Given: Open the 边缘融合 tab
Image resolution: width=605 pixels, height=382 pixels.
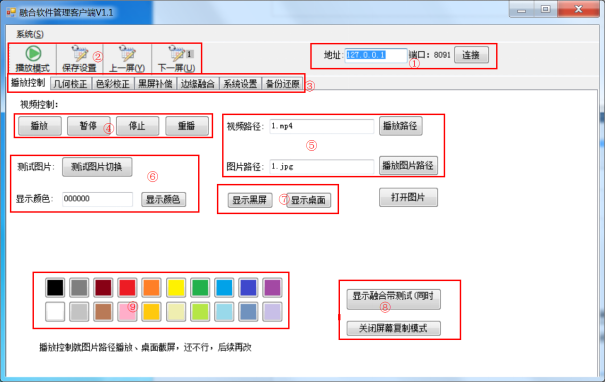Looking at the screenshot, I should (198, 84).
